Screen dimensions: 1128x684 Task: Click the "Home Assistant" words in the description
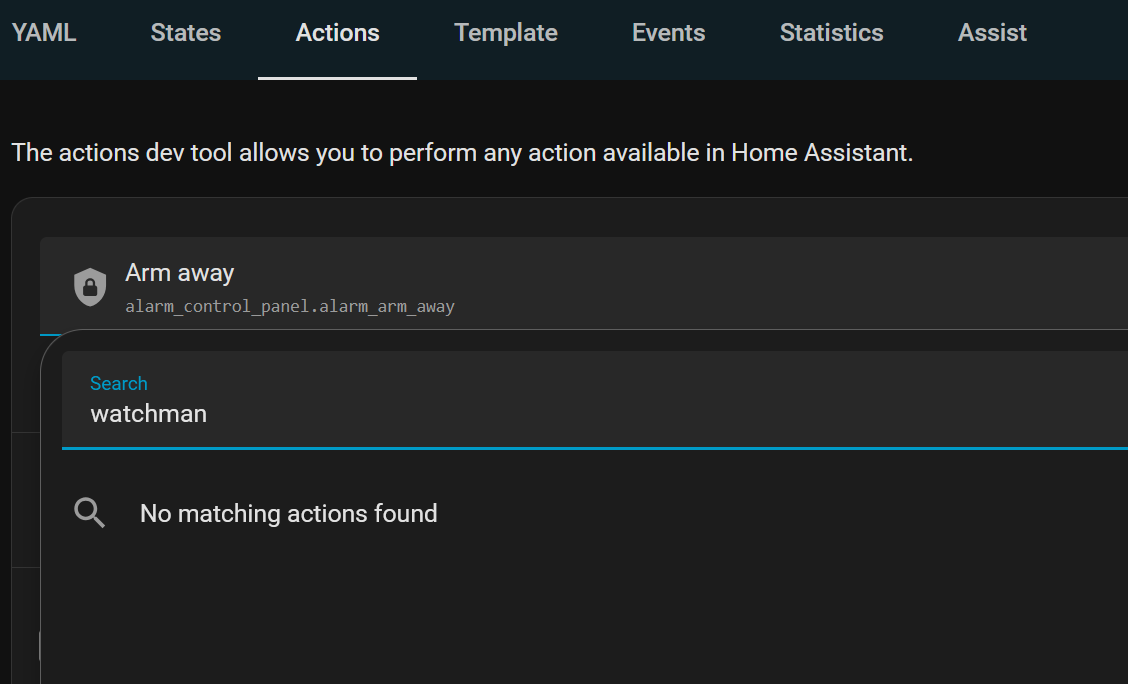[x=821, y=153]
